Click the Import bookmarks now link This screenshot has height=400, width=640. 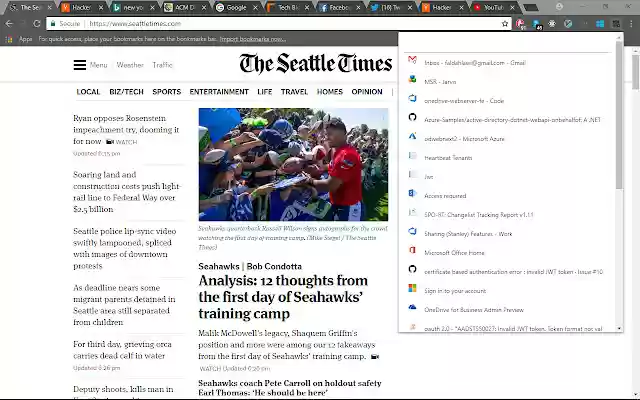[253, 39]
